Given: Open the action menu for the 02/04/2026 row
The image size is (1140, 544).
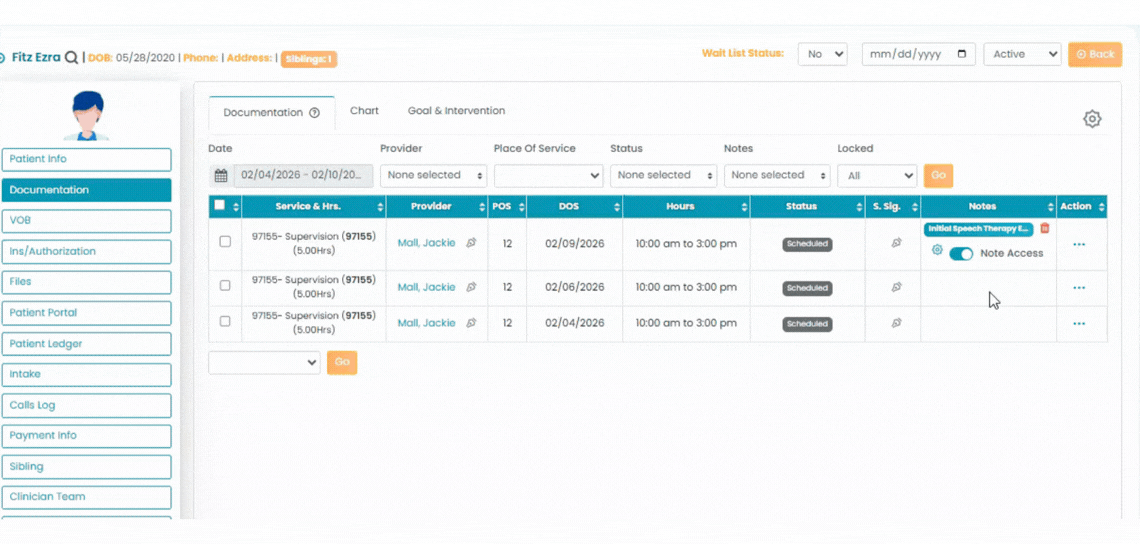Looking at the screenshot, I should tap(1079, 324).
